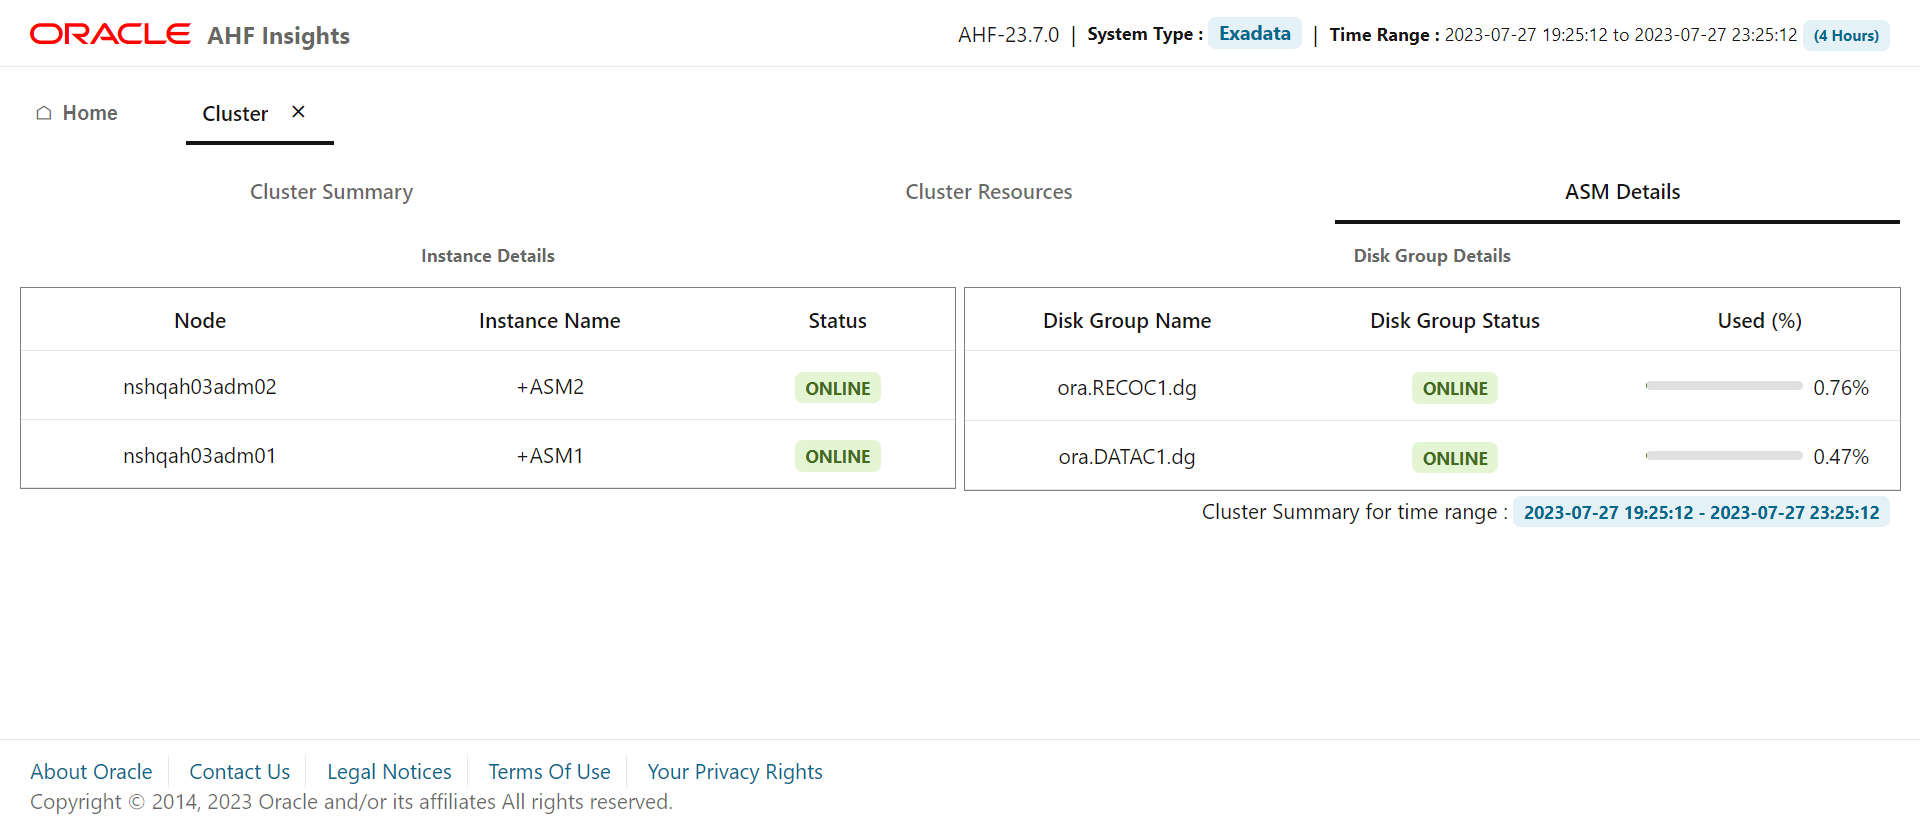Click the AHF-23.7.0 version label
The height and width of the screenshot is (828, 1920).
tap(1008, 35)
